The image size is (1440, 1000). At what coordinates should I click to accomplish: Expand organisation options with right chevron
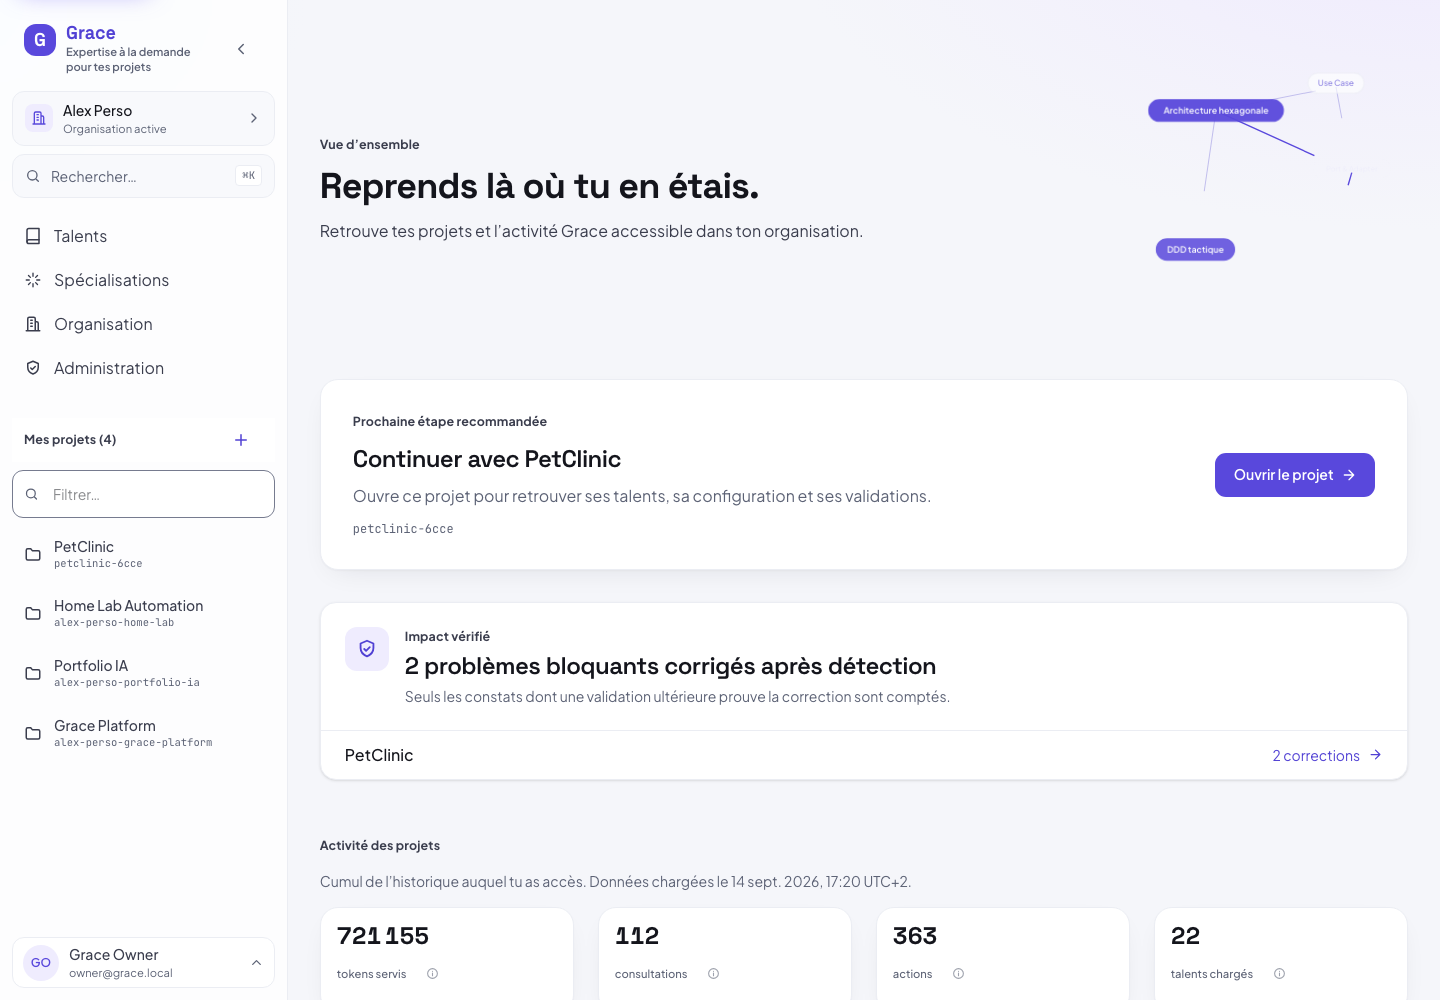coord(254,118)
